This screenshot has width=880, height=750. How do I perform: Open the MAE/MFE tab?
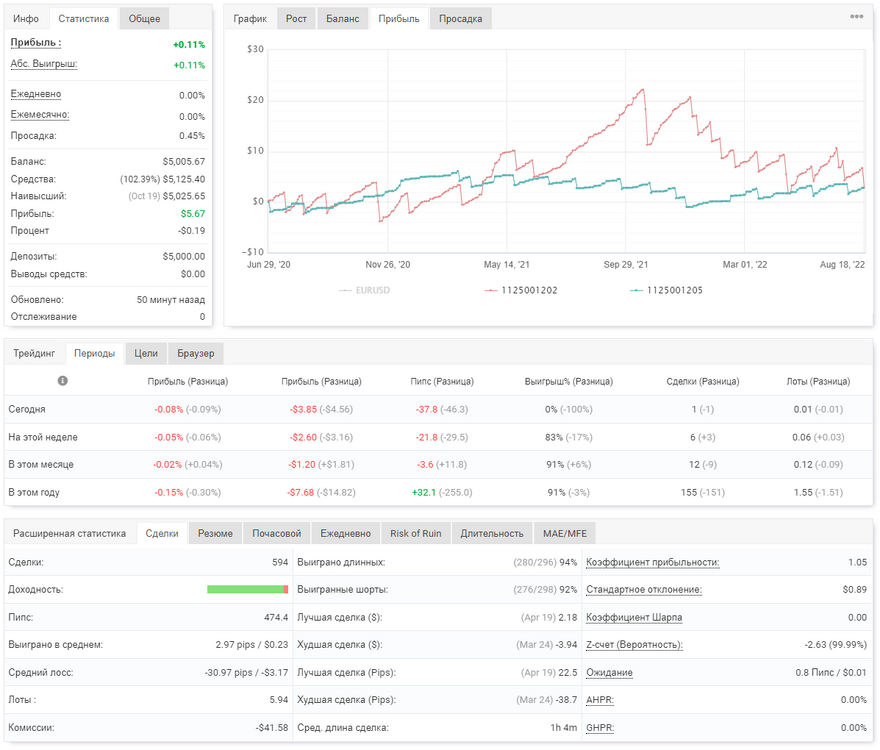[565, 533]
